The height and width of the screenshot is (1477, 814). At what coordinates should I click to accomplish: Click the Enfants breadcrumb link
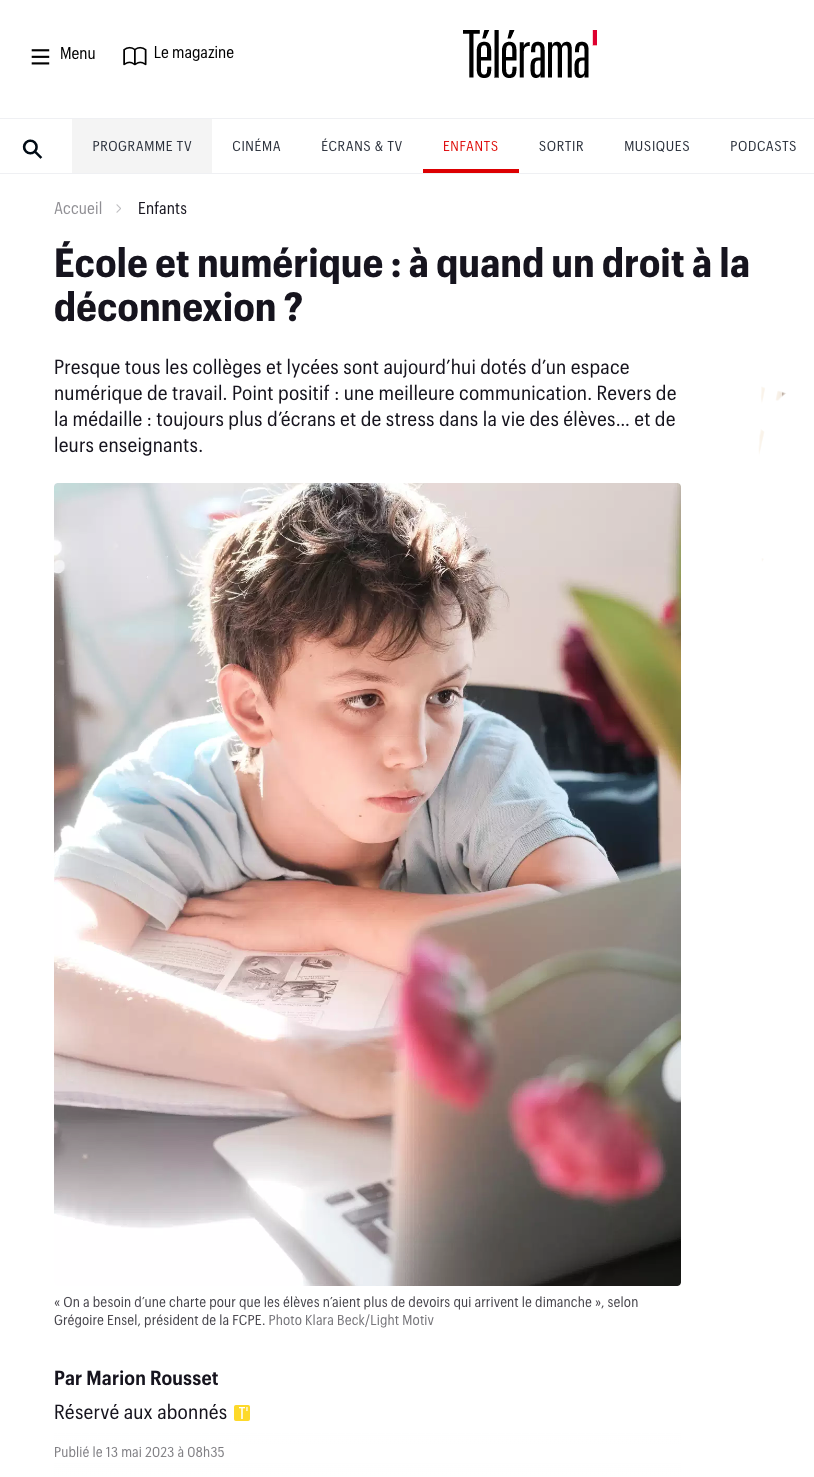tap(162, 208)
